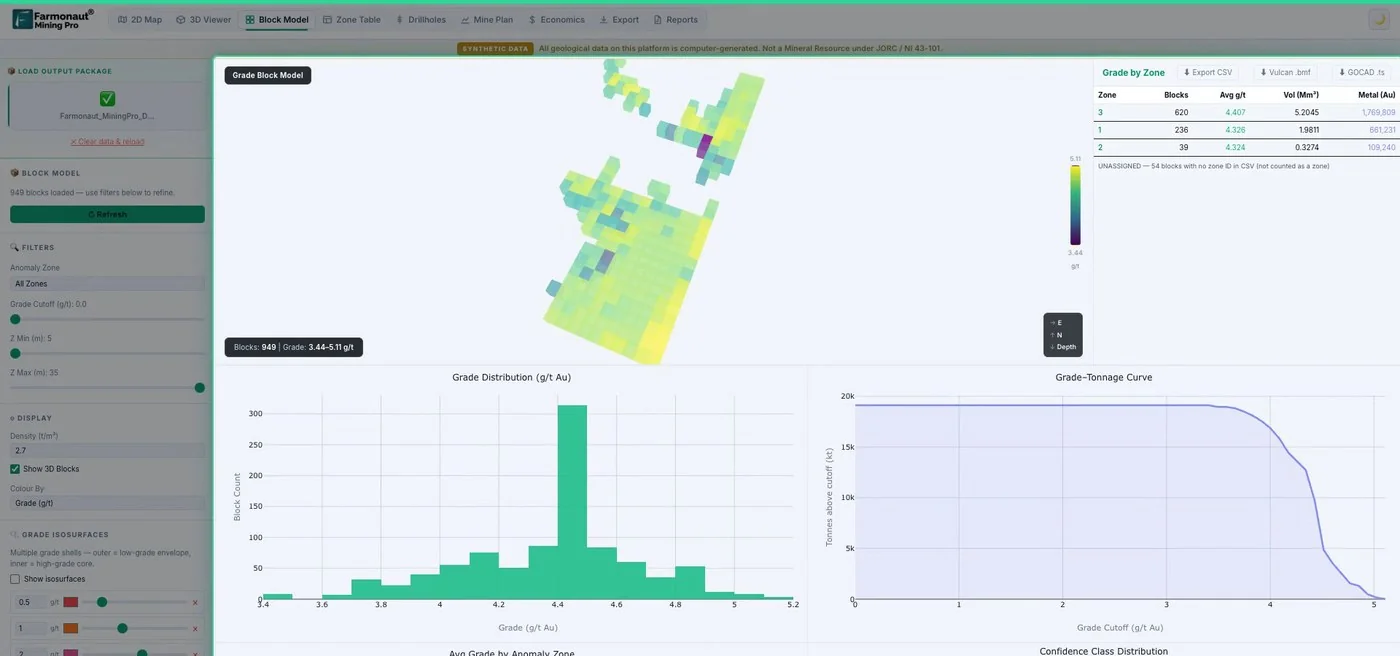1400x656 pixels.
Task: Click the 1,769,809 metal value
Action: click(x=1378, y=112)
